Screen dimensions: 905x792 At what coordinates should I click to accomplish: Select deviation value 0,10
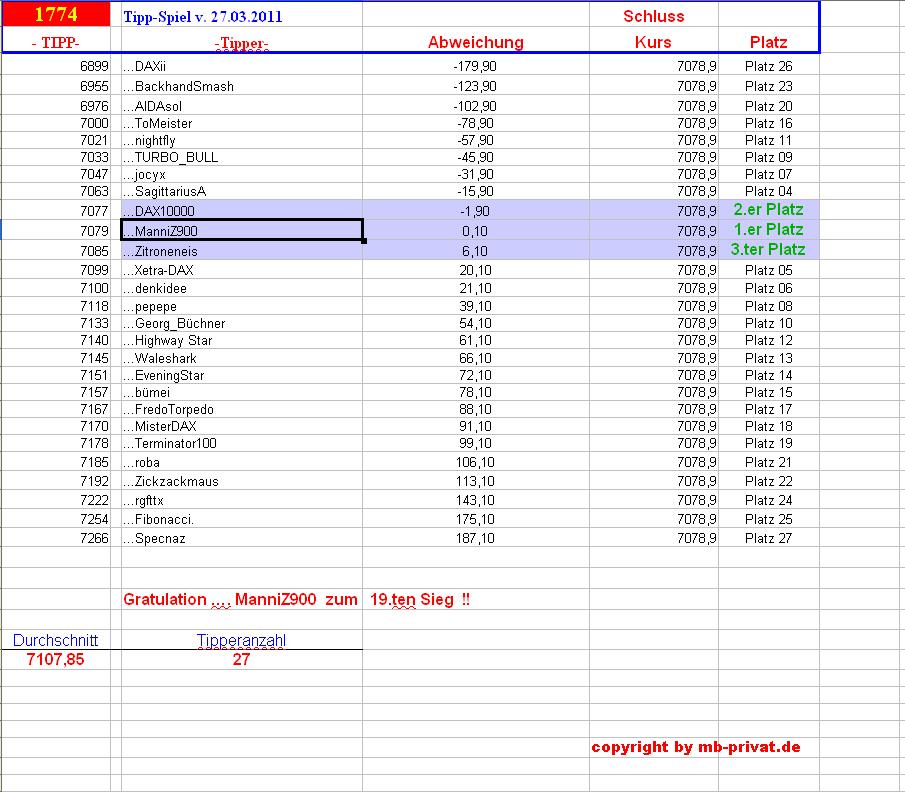pos(475,231)
